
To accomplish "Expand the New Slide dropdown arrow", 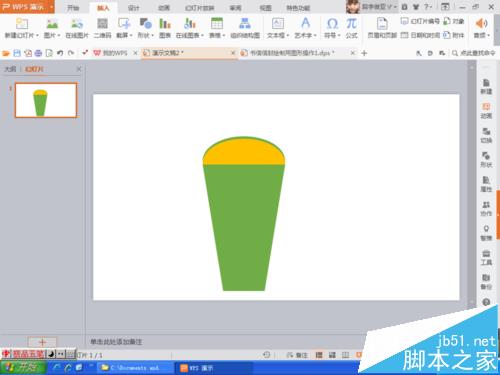I will point(37,35).
